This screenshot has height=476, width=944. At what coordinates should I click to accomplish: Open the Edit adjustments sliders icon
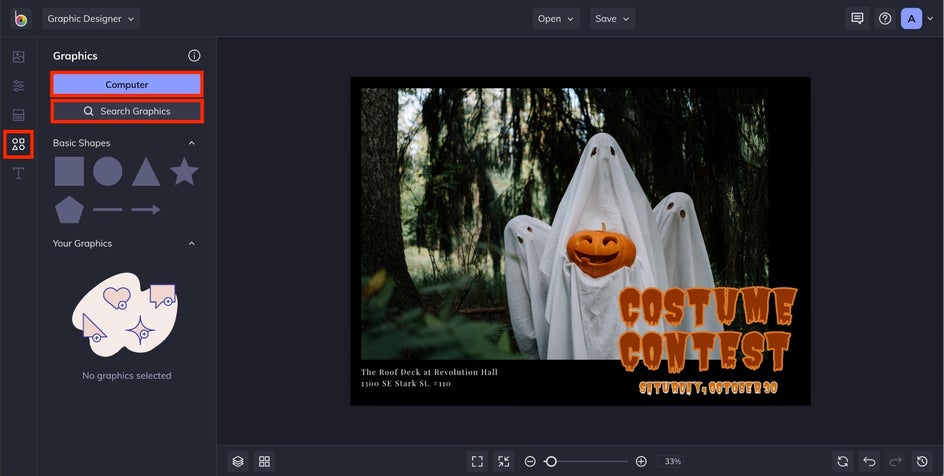coord(18,86)
